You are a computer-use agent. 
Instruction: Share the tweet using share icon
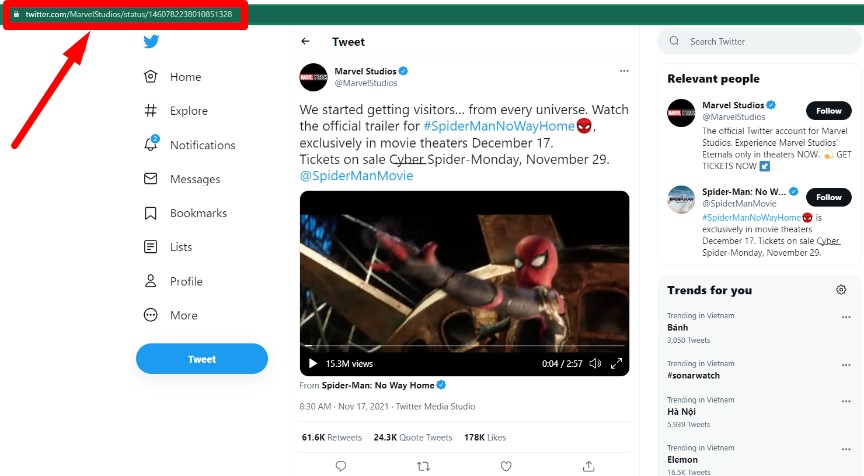(x=588, y=466)
